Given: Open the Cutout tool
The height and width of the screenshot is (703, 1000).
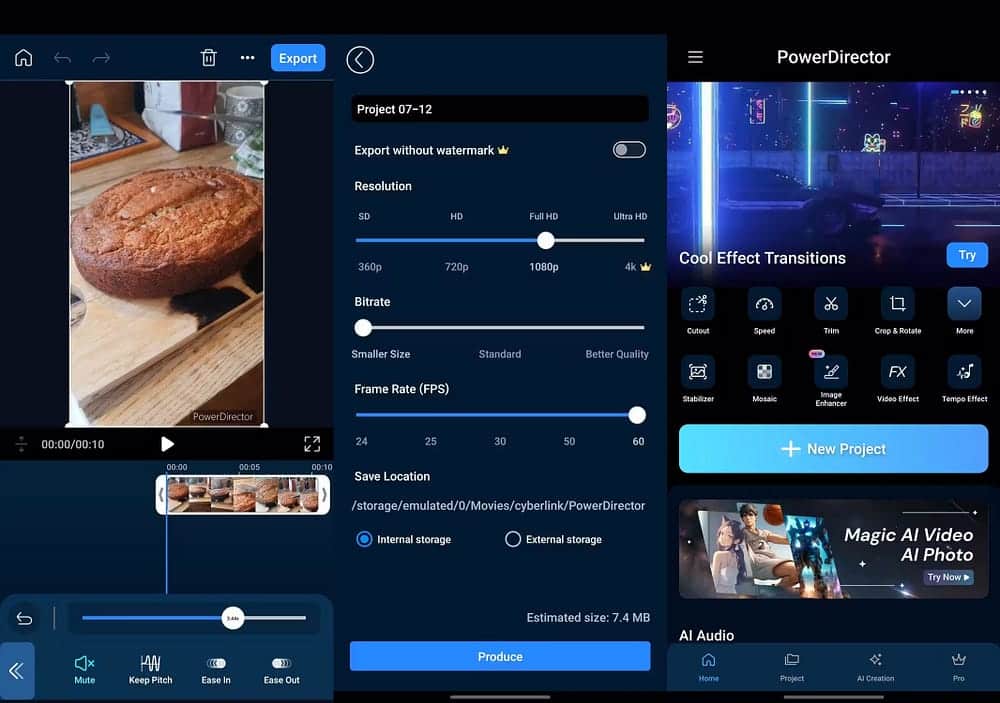Looking at the screenshot, I should point(698,311).
